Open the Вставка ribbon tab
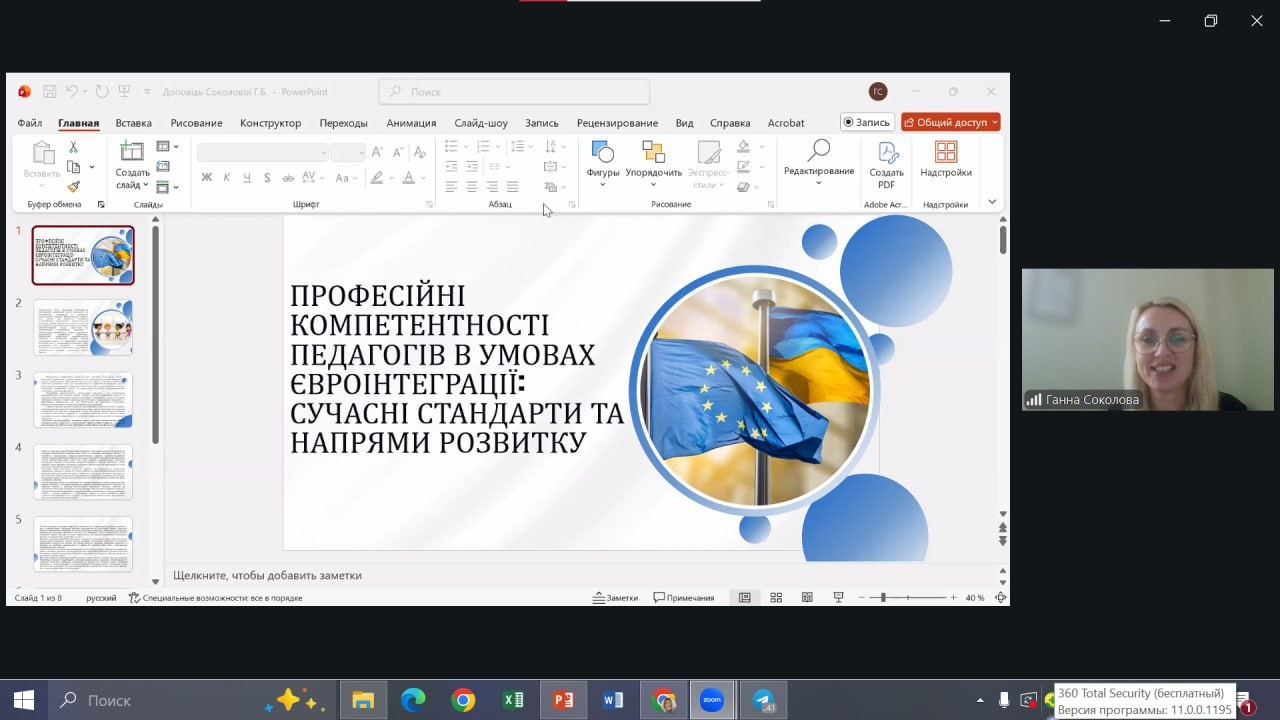1280x720 pixels. [133, 123]
